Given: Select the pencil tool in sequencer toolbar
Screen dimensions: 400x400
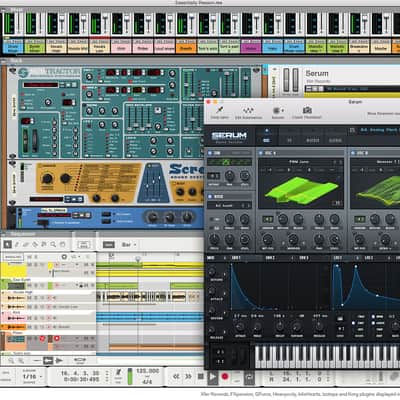Looking at the screenshot, I should [x=17, y=245].
